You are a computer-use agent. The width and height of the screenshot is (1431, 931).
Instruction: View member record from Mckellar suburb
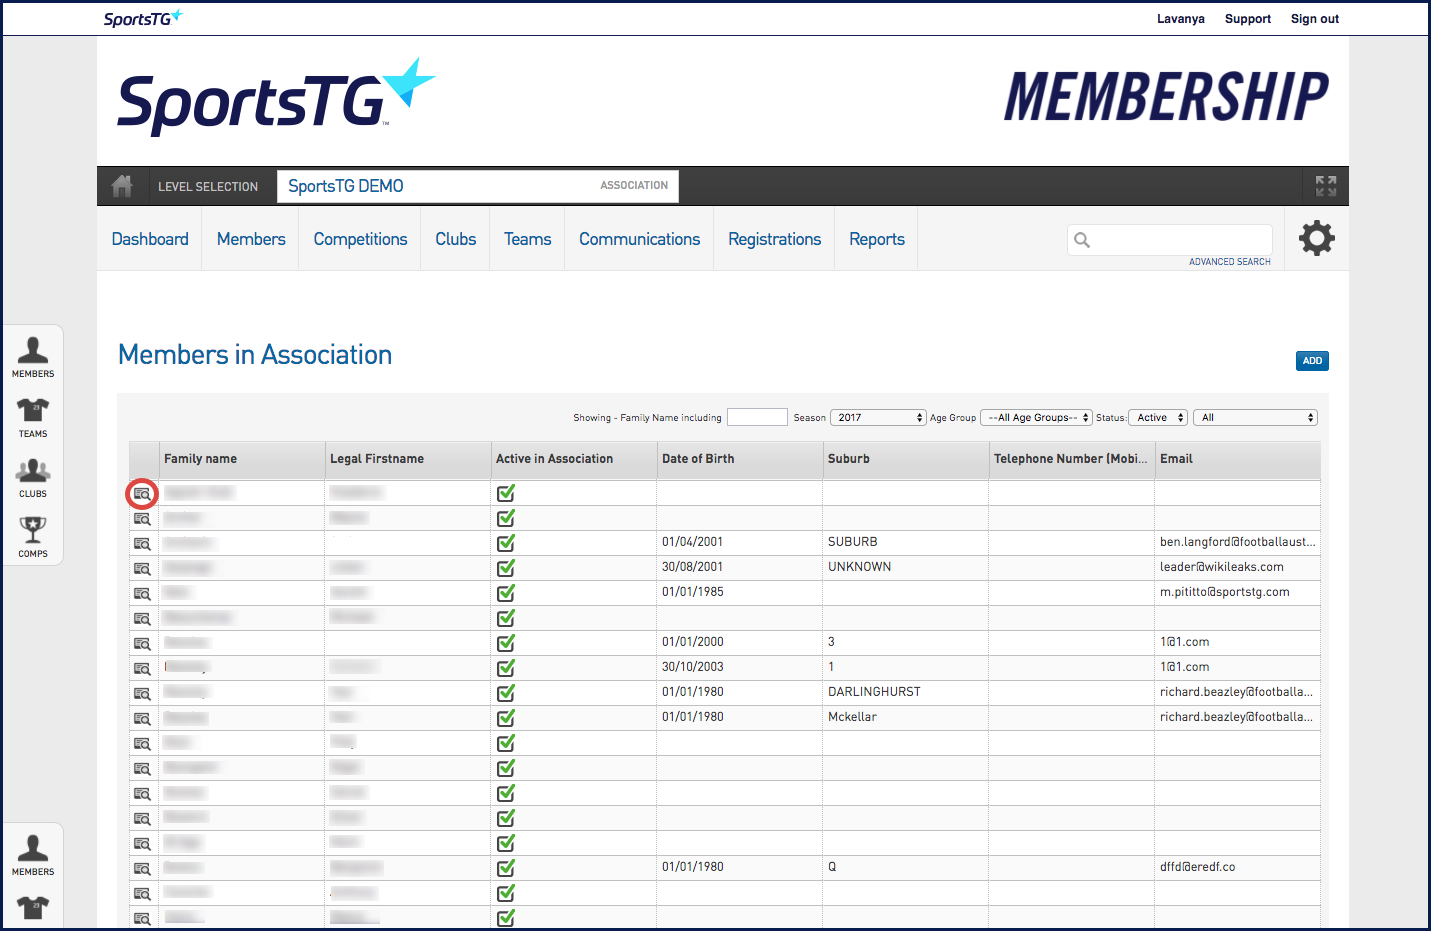[142, 718]
